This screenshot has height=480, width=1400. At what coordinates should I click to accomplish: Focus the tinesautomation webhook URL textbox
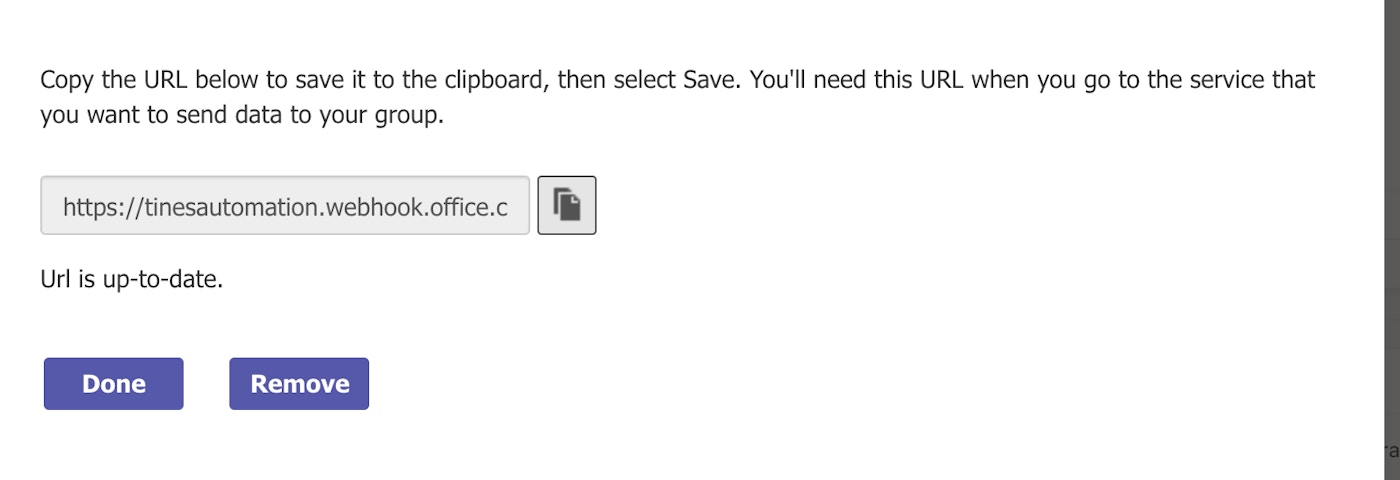(x=285, y=207)
